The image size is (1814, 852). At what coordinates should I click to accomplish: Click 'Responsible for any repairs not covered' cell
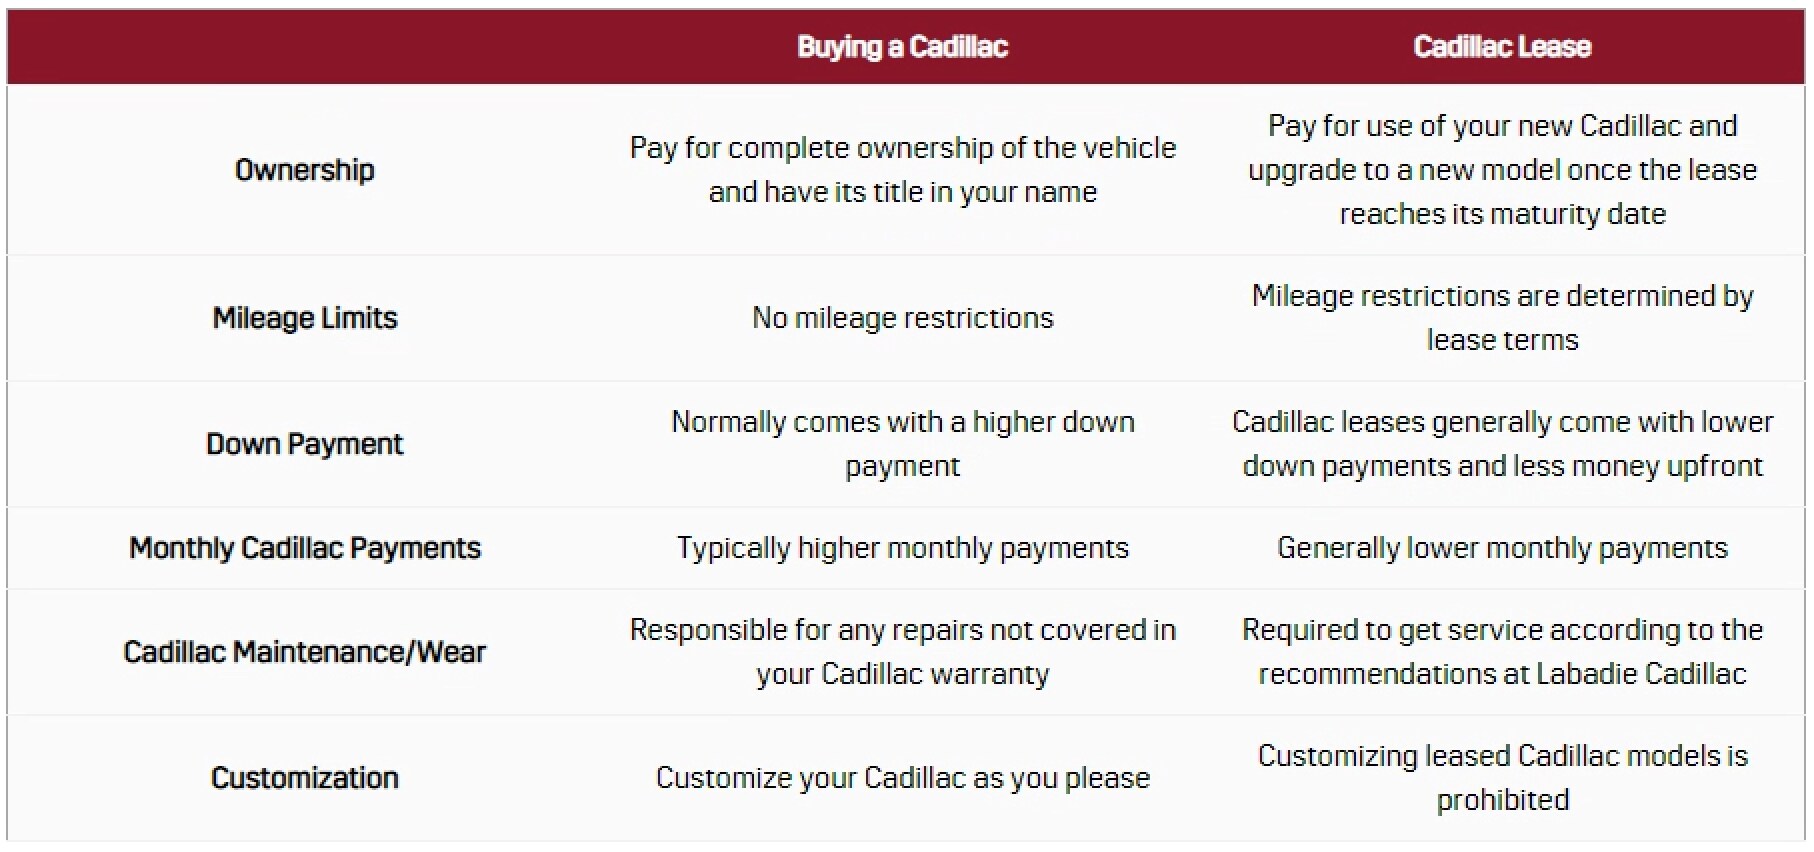pyautogui.click(x=902, y=652)
